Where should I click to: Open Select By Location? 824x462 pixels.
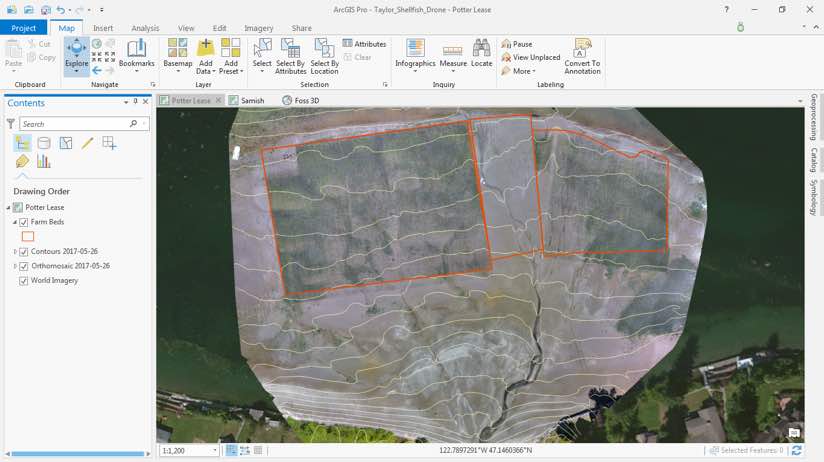point(324,55)
